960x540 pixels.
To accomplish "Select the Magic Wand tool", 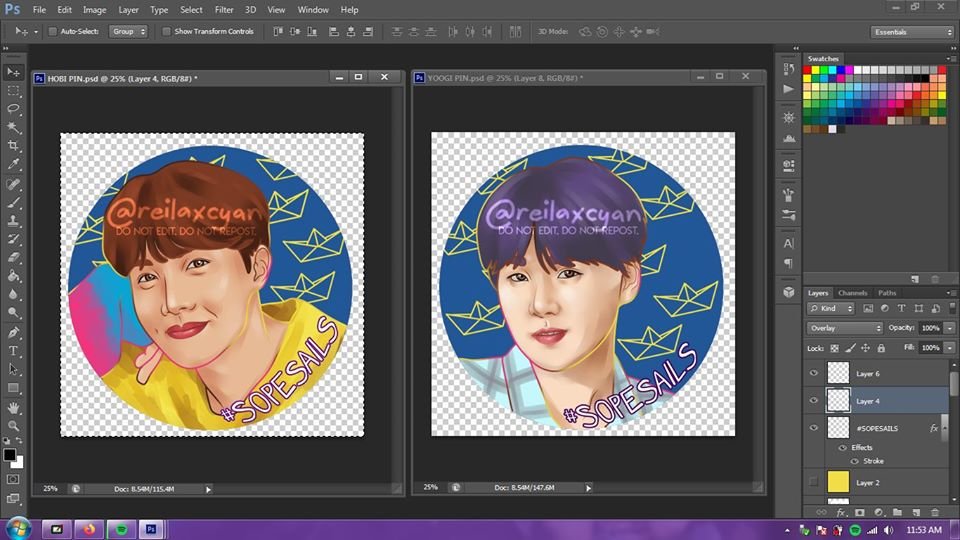I will tap(13, 127).
